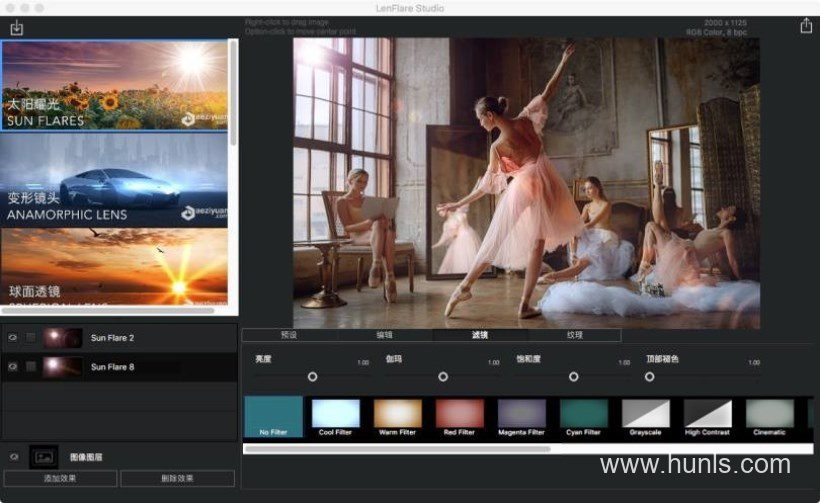Open the 编辑 edit tab
This screenshot has width=820, height=503.
tap(384, 335)
